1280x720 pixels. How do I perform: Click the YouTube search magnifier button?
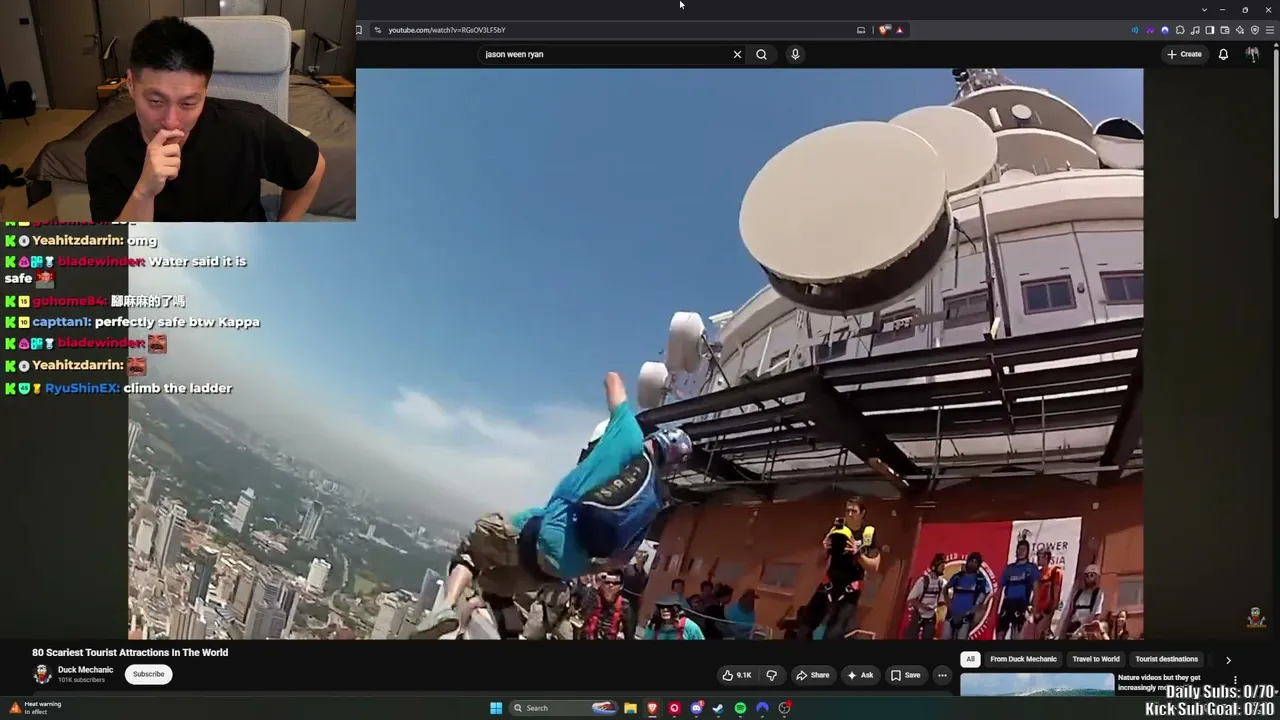pyautogui.click(x=761, y=54)
